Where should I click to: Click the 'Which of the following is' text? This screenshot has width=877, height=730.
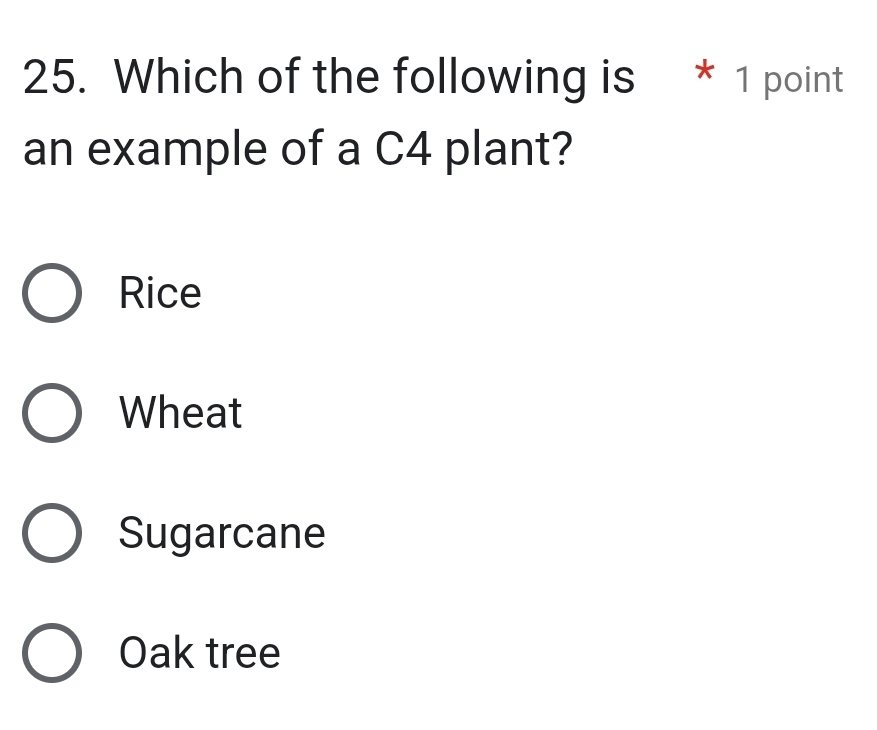(x=374, y=77)
